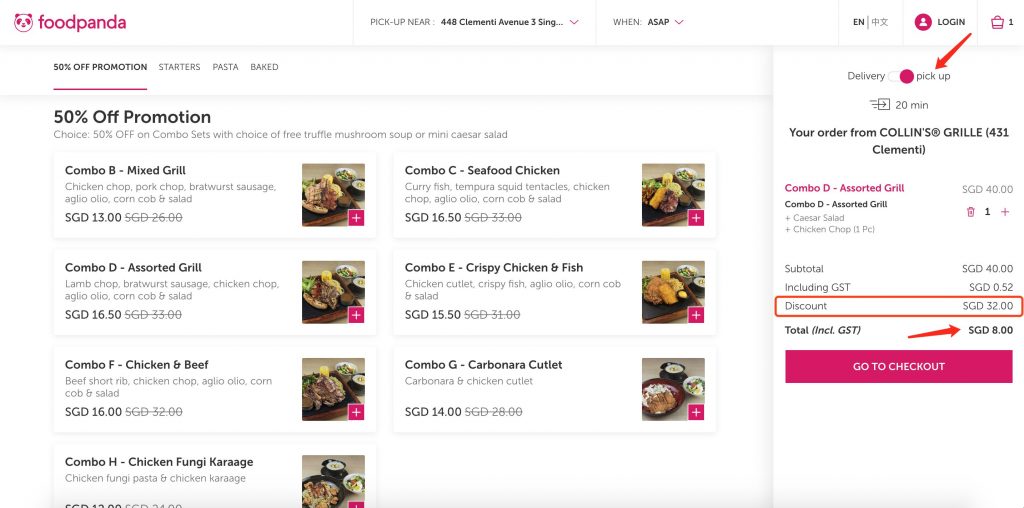Open the WHEN: ASAP time dropdown
This screenshot has height=508, width=1024.
(x=679, y=22)
